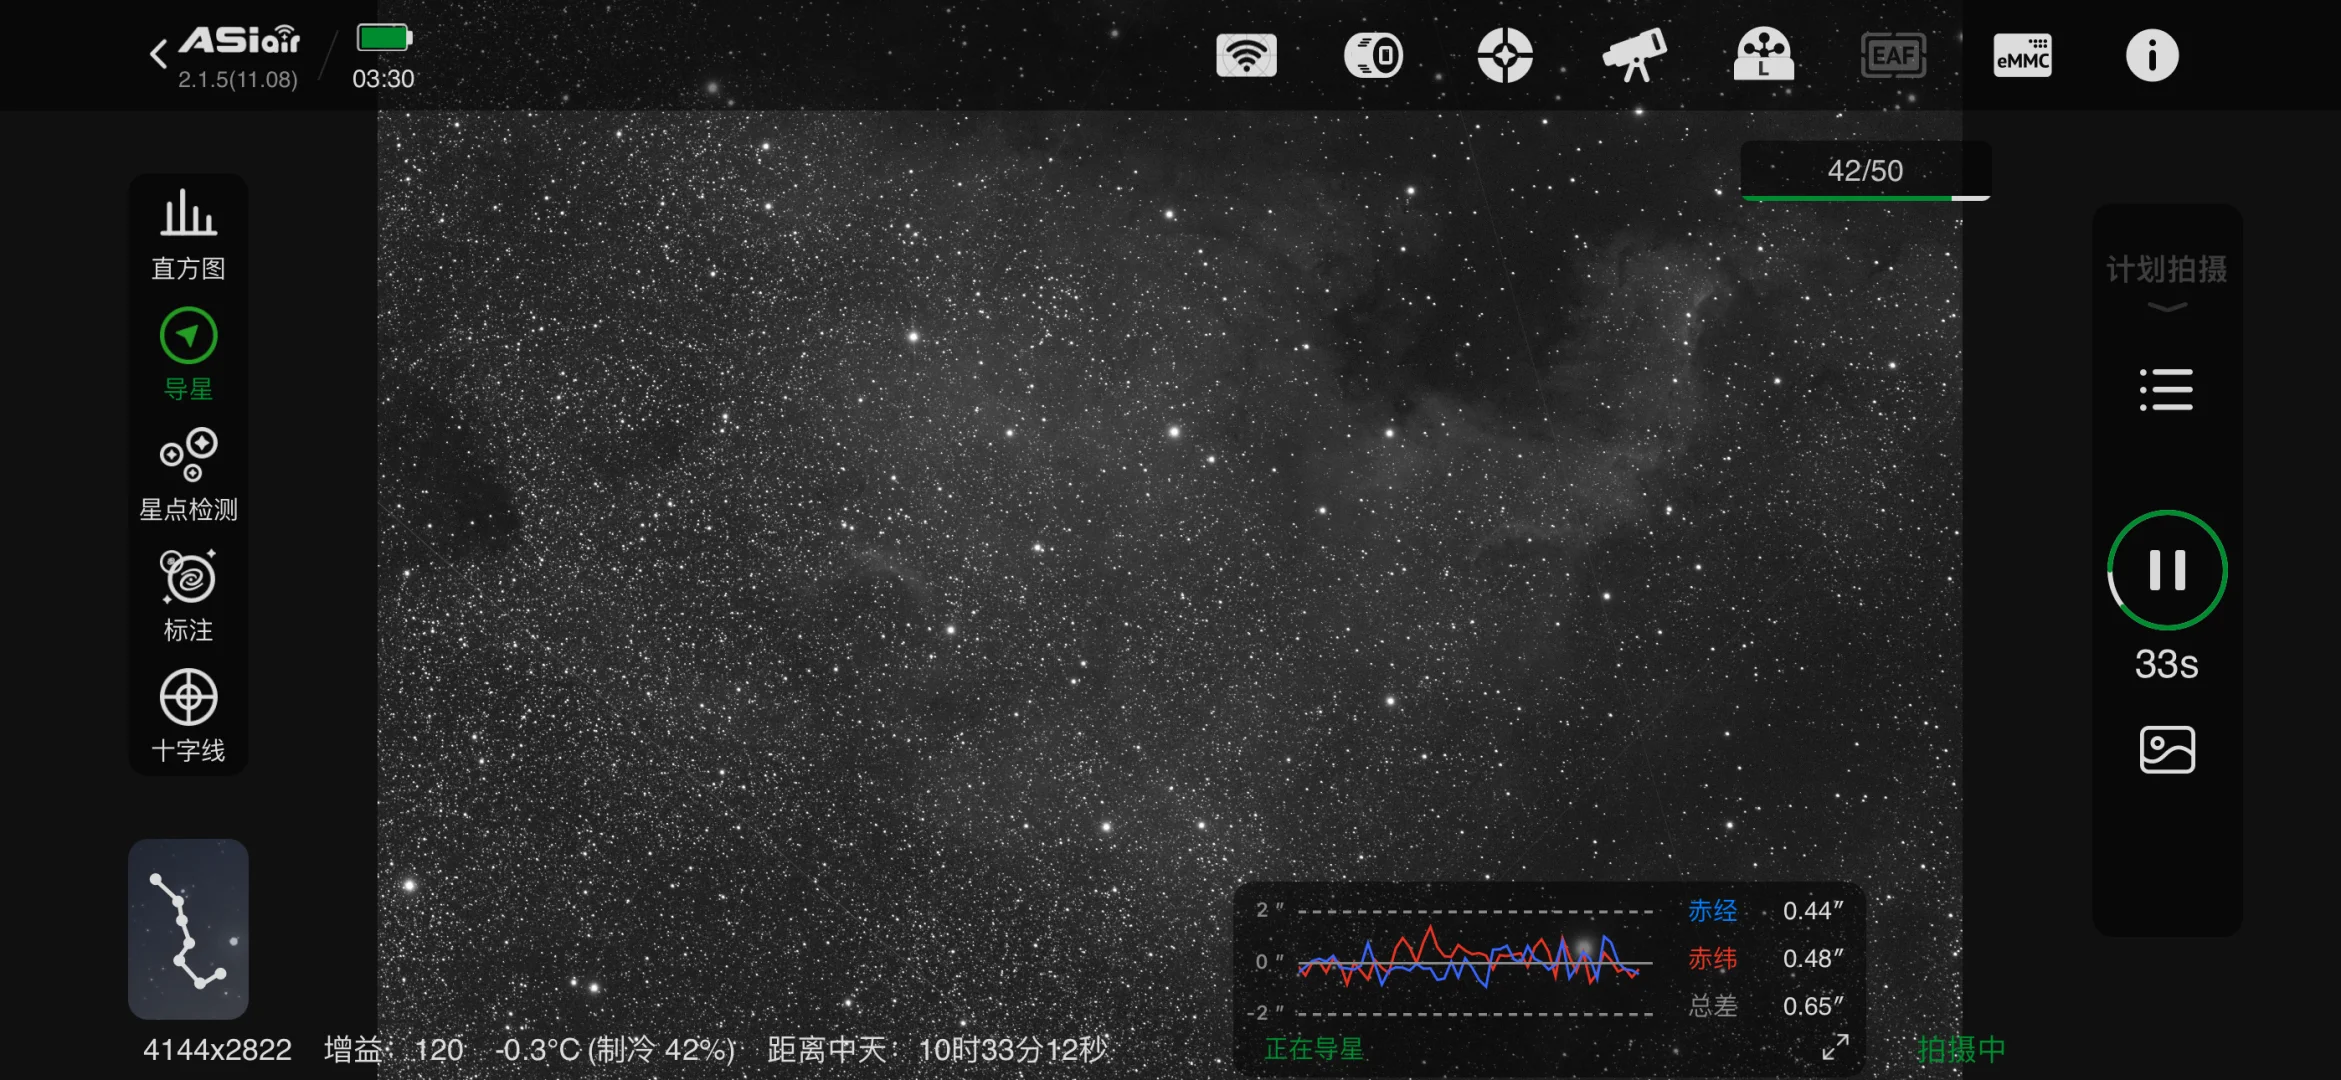Open filter wheel L settings

1763,55
